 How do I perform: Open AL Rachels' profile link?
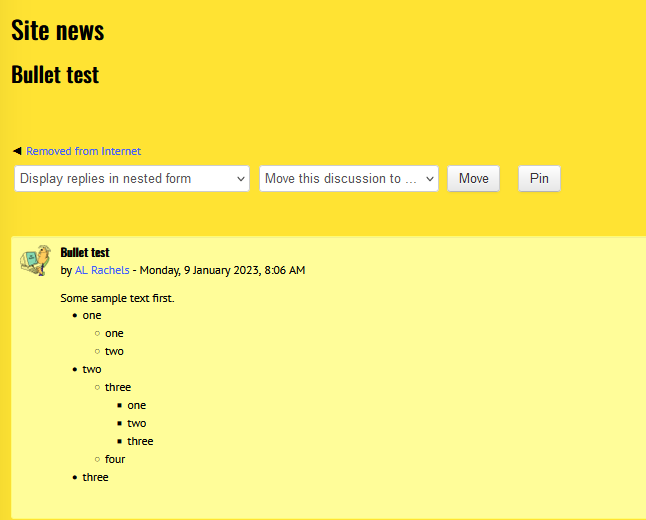click(102, 270)
